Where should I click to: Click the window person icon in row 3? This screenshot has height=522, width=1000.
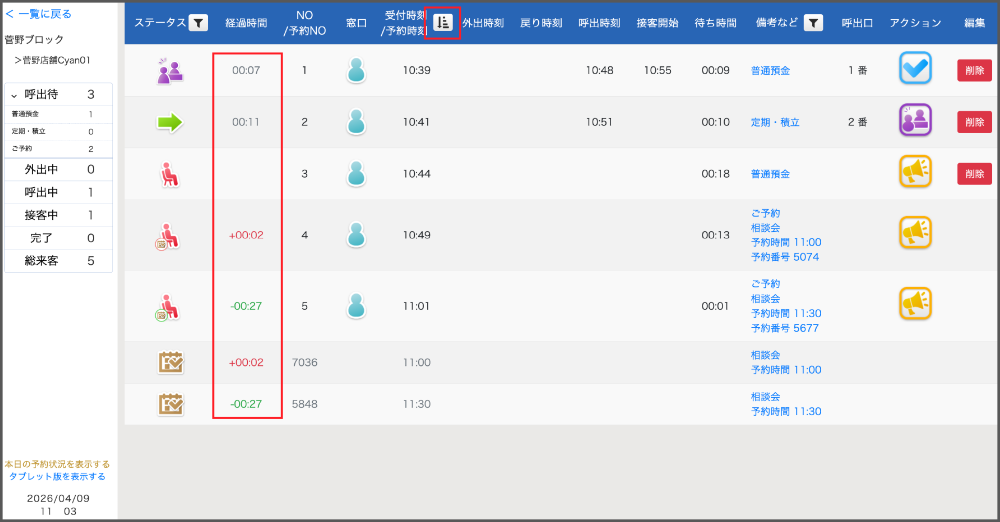pyautogui.click(x=356, y=174)
